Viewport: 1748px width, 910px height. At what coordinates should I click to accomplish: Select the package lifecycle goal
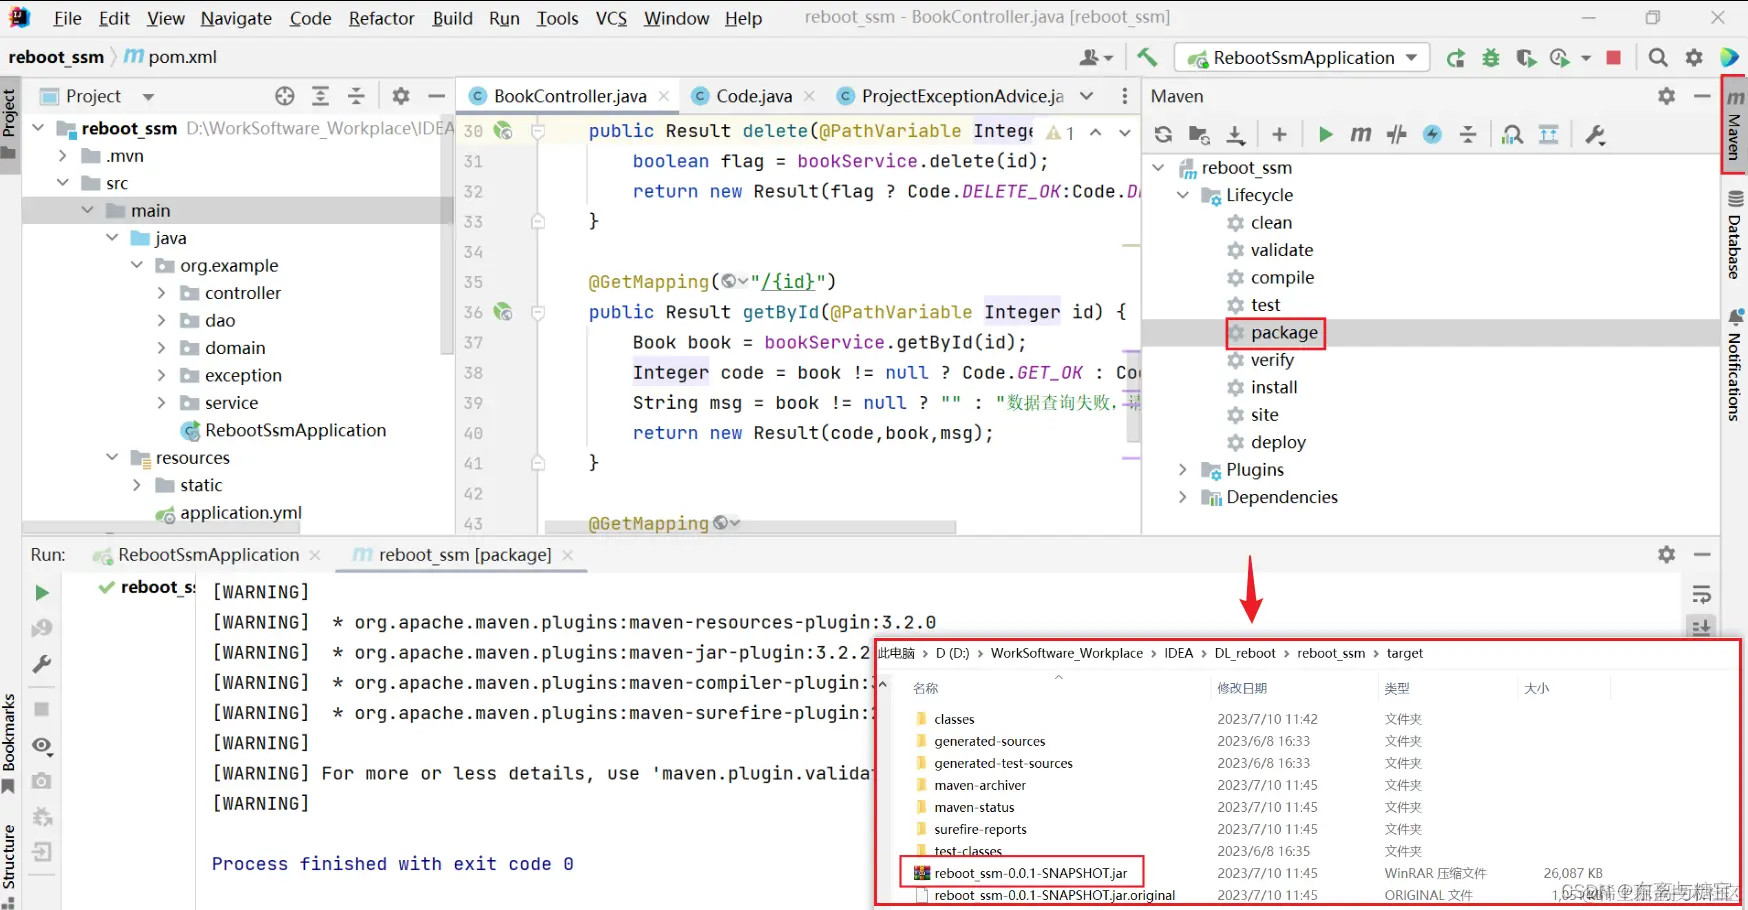1284,333
